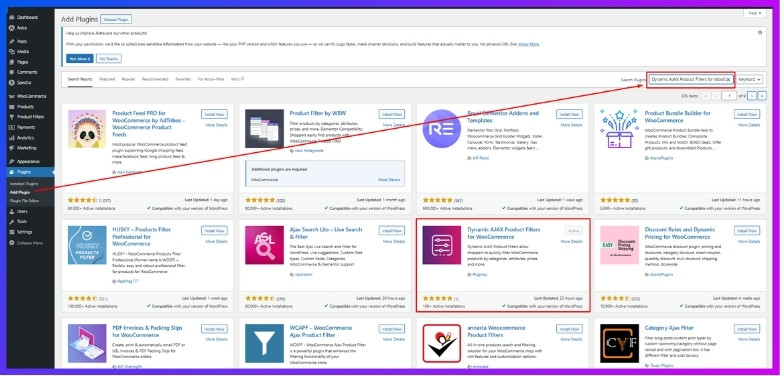Click the Product Bundle Builder box icon
Viewport: 780px width, 376px height.
coord(619,129)
